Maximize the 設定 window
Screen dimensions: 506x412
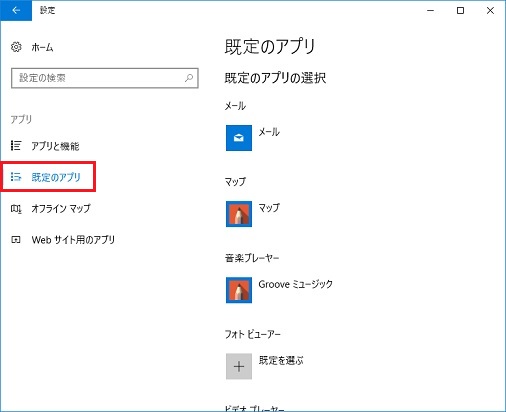click(460, 10)
